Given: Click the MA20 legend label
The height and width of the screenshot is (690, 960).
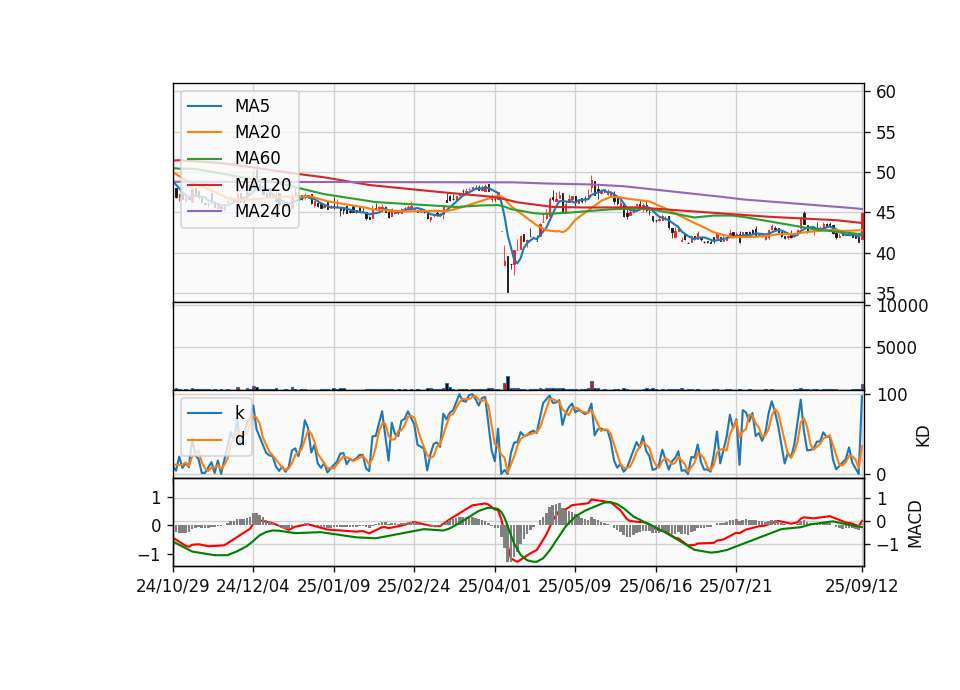Looking at the screenshot, I should (257, 132).
